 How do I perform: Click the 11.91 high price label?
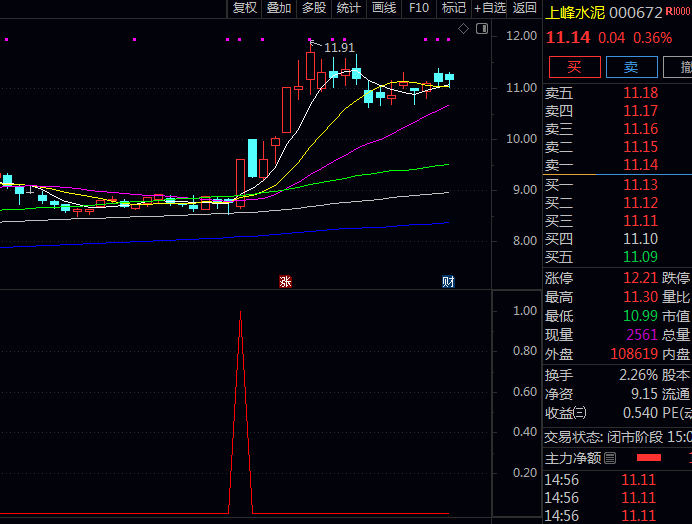(x=339, y=48)
